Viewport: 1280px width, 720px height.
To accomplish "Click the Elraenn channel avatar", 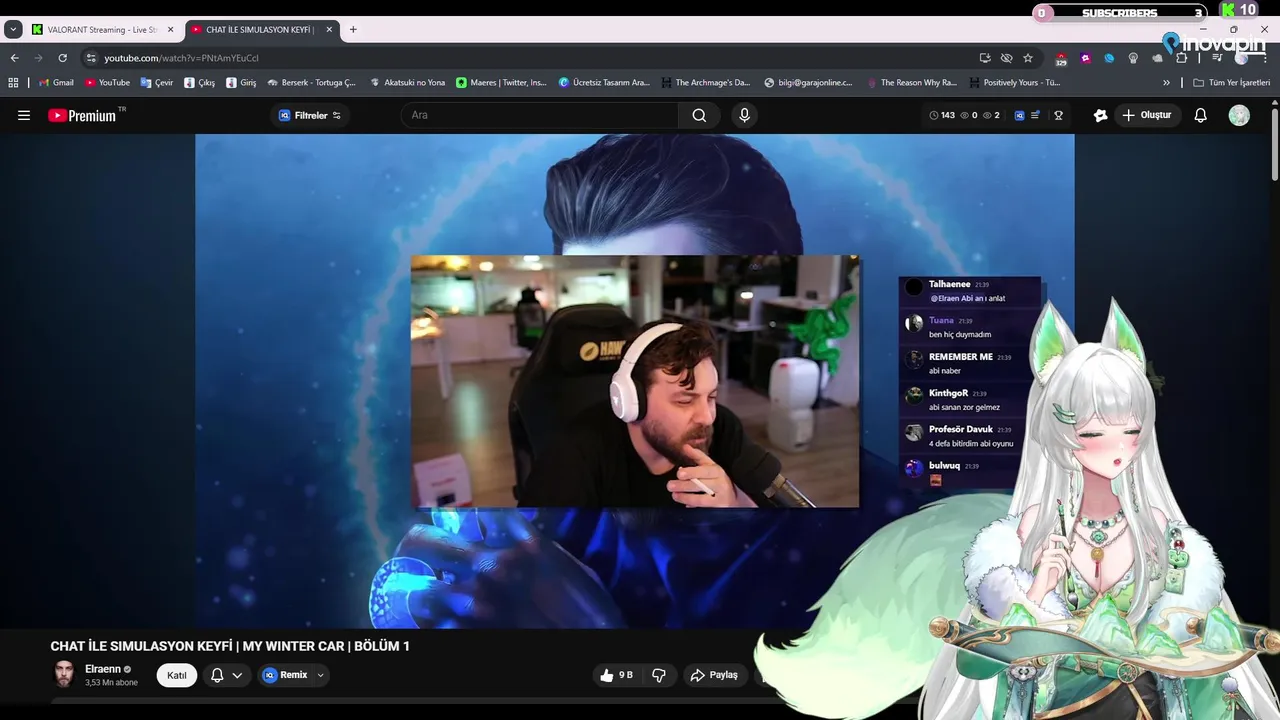I will point(64,674).
